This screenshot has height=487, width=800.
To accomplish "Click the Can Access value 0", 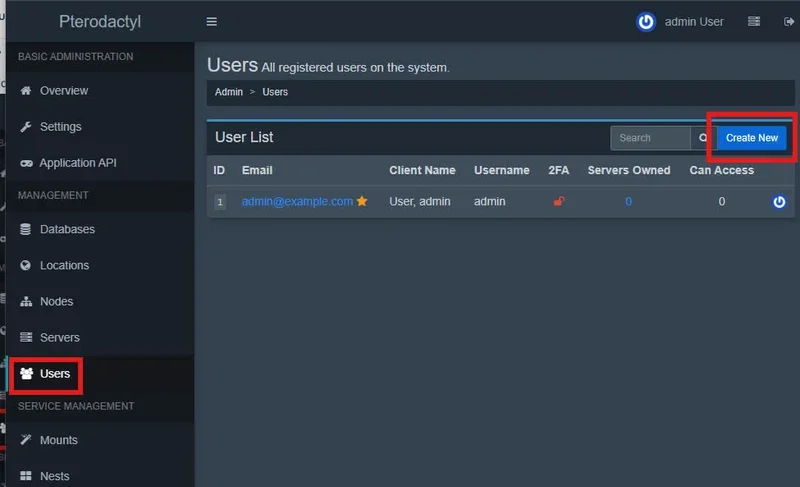I will pyautogui.click(x=721, y=201).
